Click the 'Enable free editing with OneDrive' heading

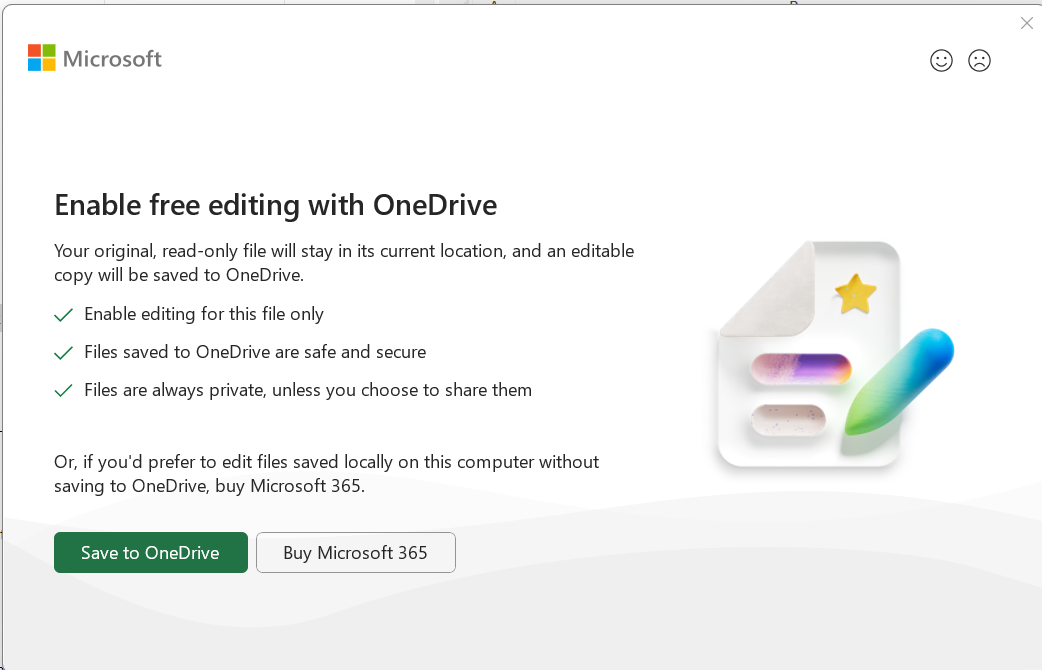pos(275,205)
